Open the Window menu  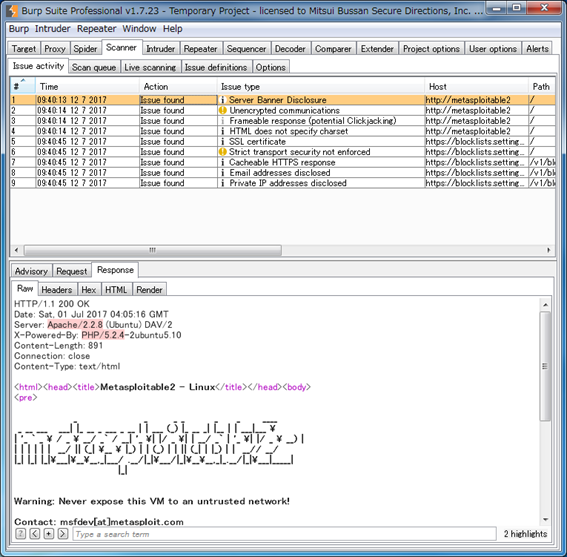tap(139, 29)
